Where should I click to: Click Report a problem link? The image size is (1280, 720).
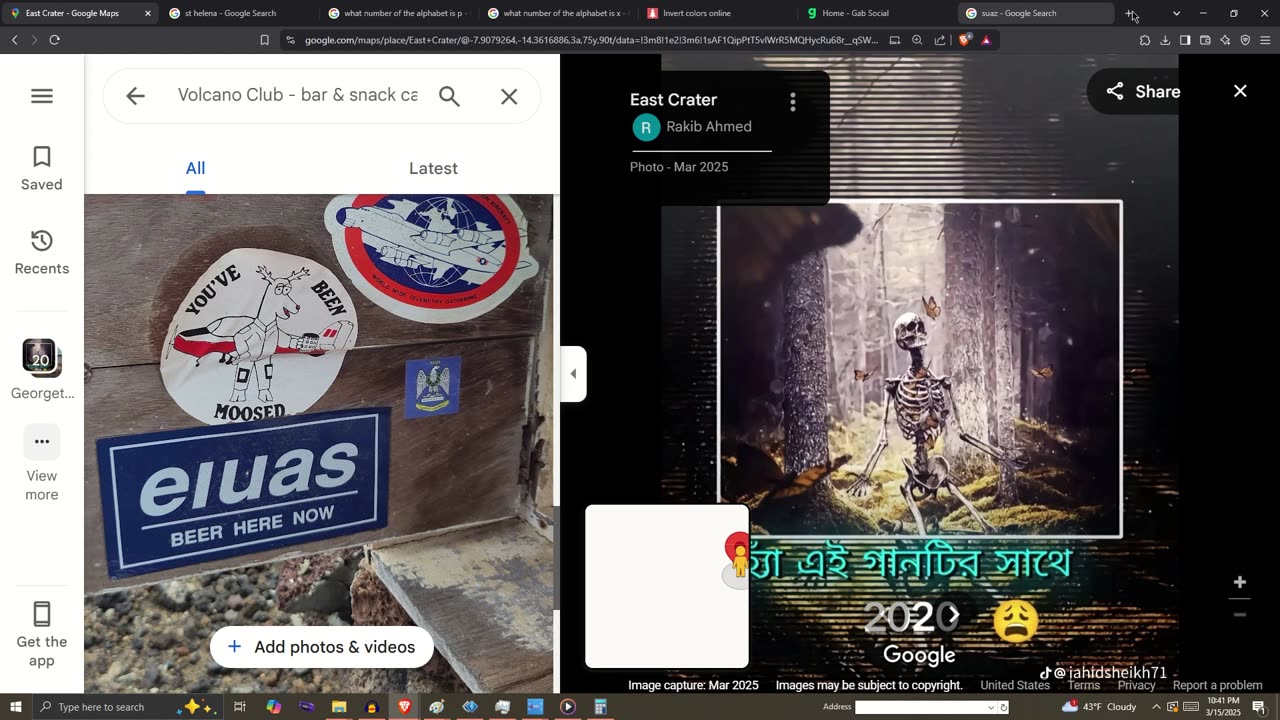pos(1217,685)
